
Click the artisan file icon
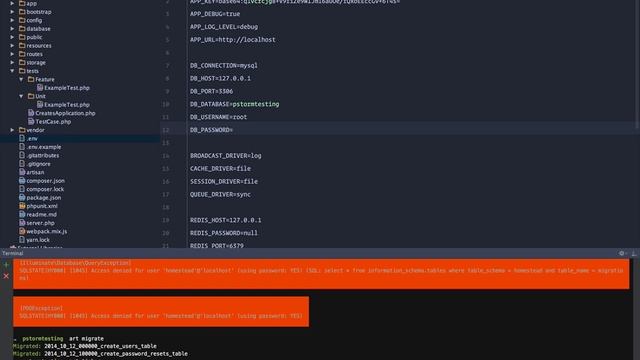(x=22, y=172)
